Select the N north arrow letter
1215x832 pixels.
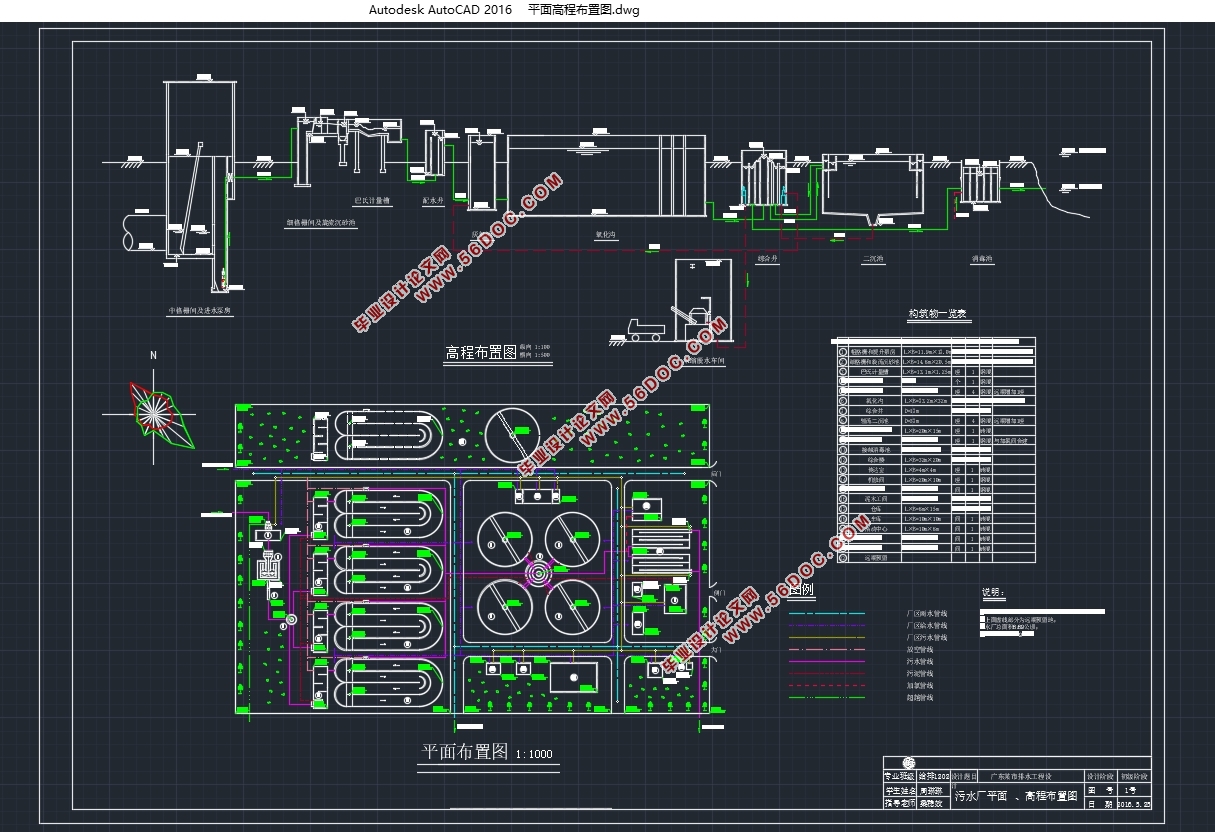click(x=153, y=356)
